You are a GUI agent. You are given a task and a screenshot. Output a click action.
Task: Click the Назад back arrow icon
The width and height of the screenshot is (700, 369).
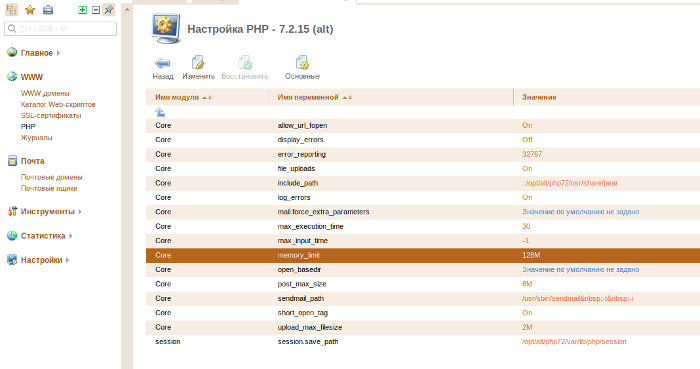162,63
